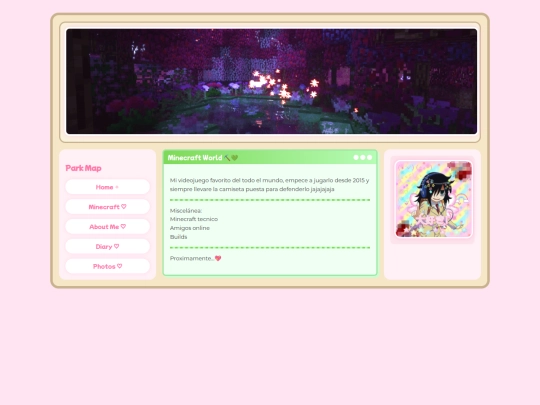
Task: Click the pink heart after Proximamente
Action: [218, 258]
